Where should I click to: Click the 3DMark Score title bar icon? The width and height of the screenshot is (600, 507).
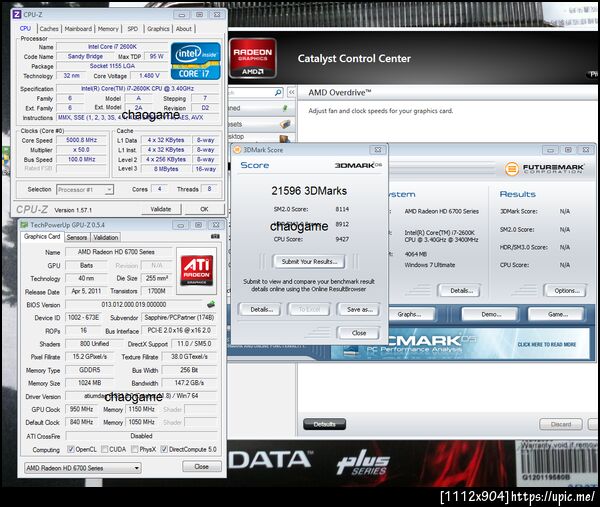(x=237, y=150)
